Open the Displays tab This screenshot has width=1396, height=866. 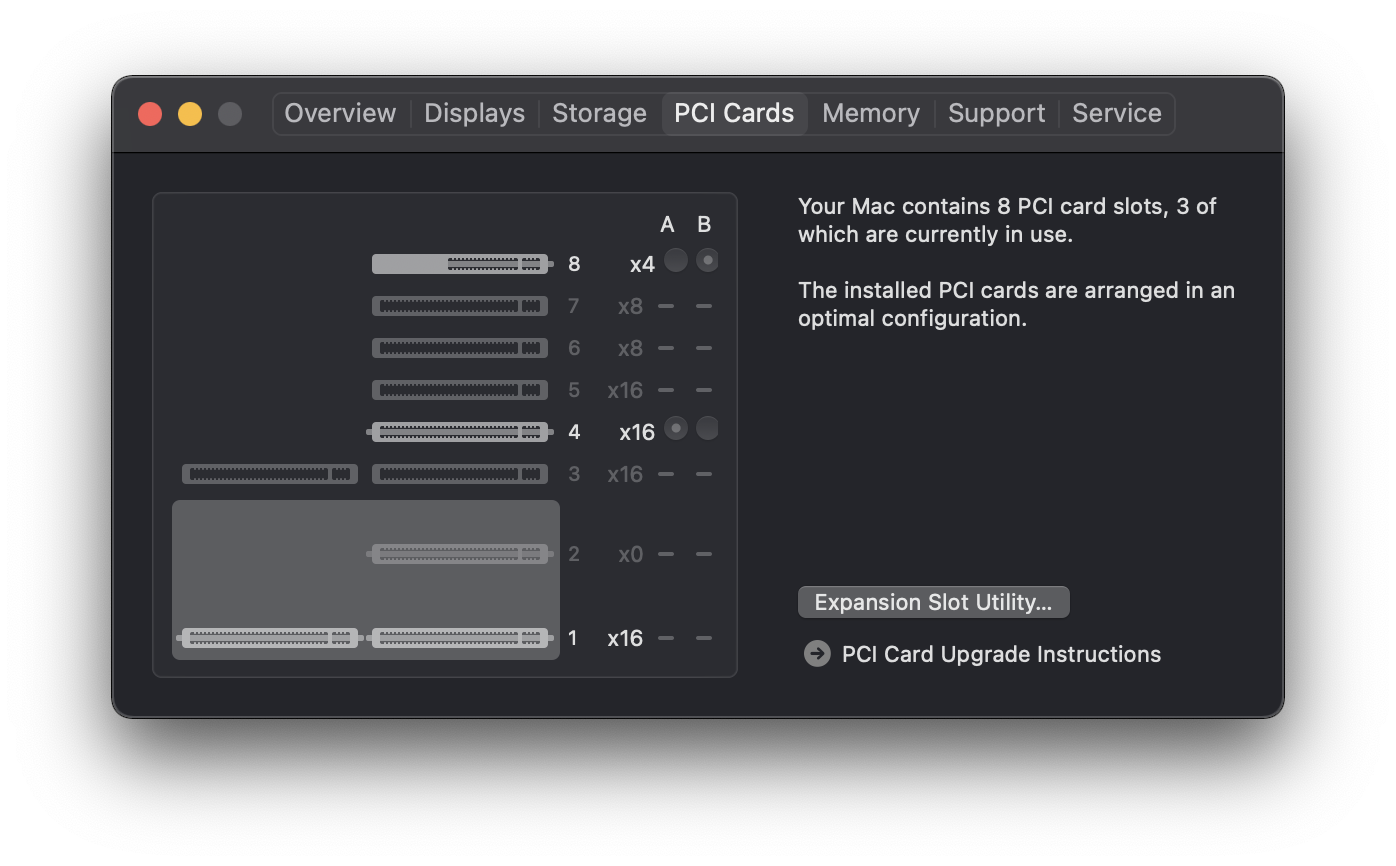click(x=474, y=113)
